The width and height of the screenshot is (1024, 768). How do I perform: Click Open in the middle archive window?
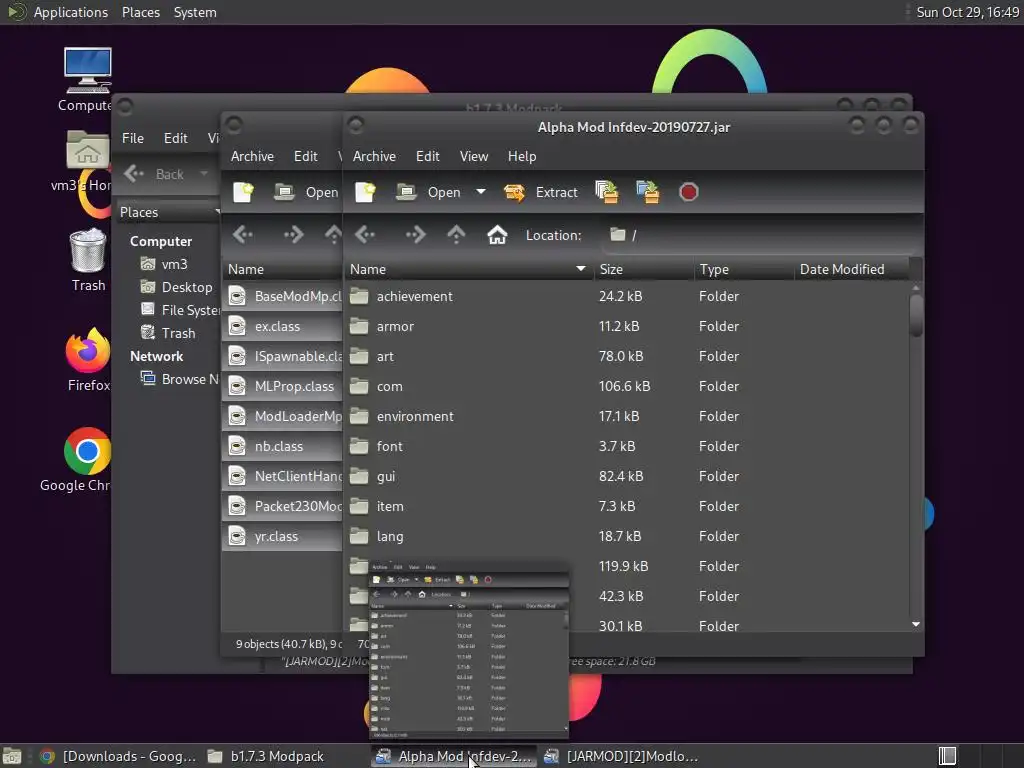tap(307, 192)
